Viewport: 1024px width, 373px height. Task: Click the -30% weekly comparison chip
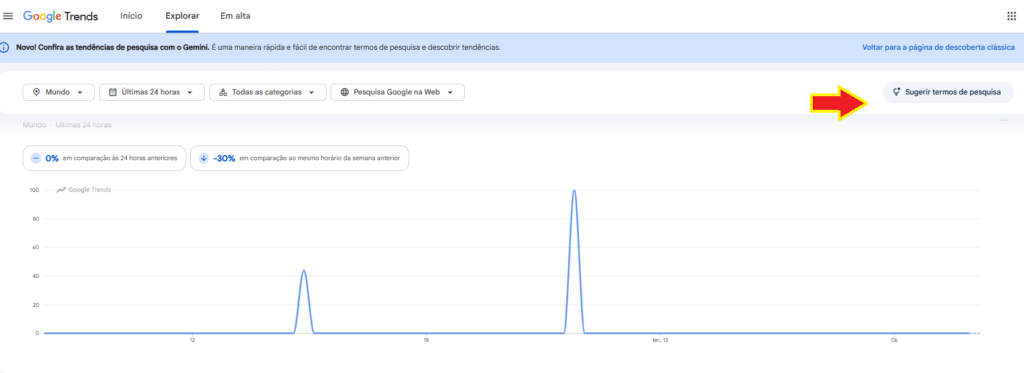300,158
